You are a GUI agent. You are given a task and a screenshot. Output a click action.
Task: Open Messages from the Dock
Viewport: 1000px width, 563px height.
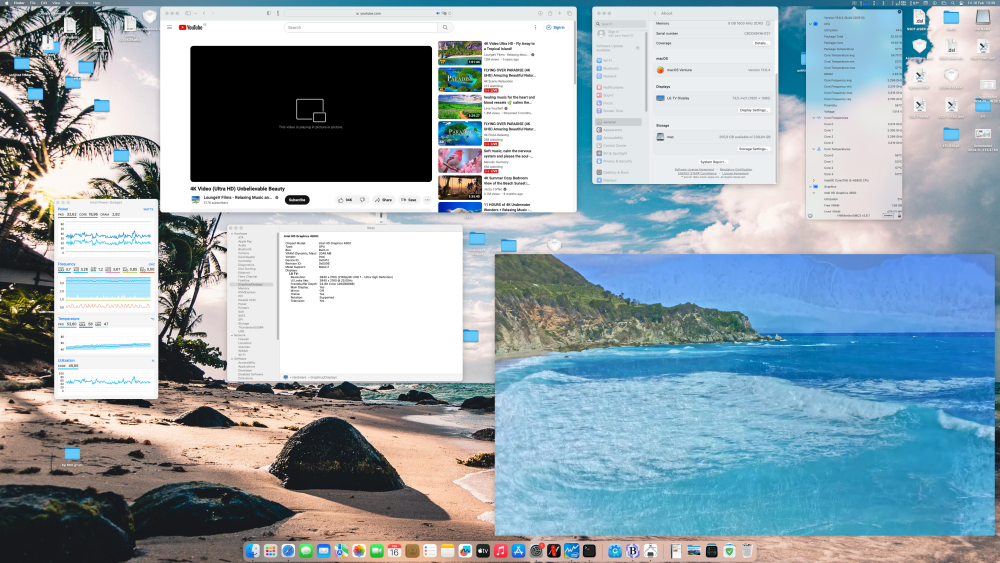306,551
